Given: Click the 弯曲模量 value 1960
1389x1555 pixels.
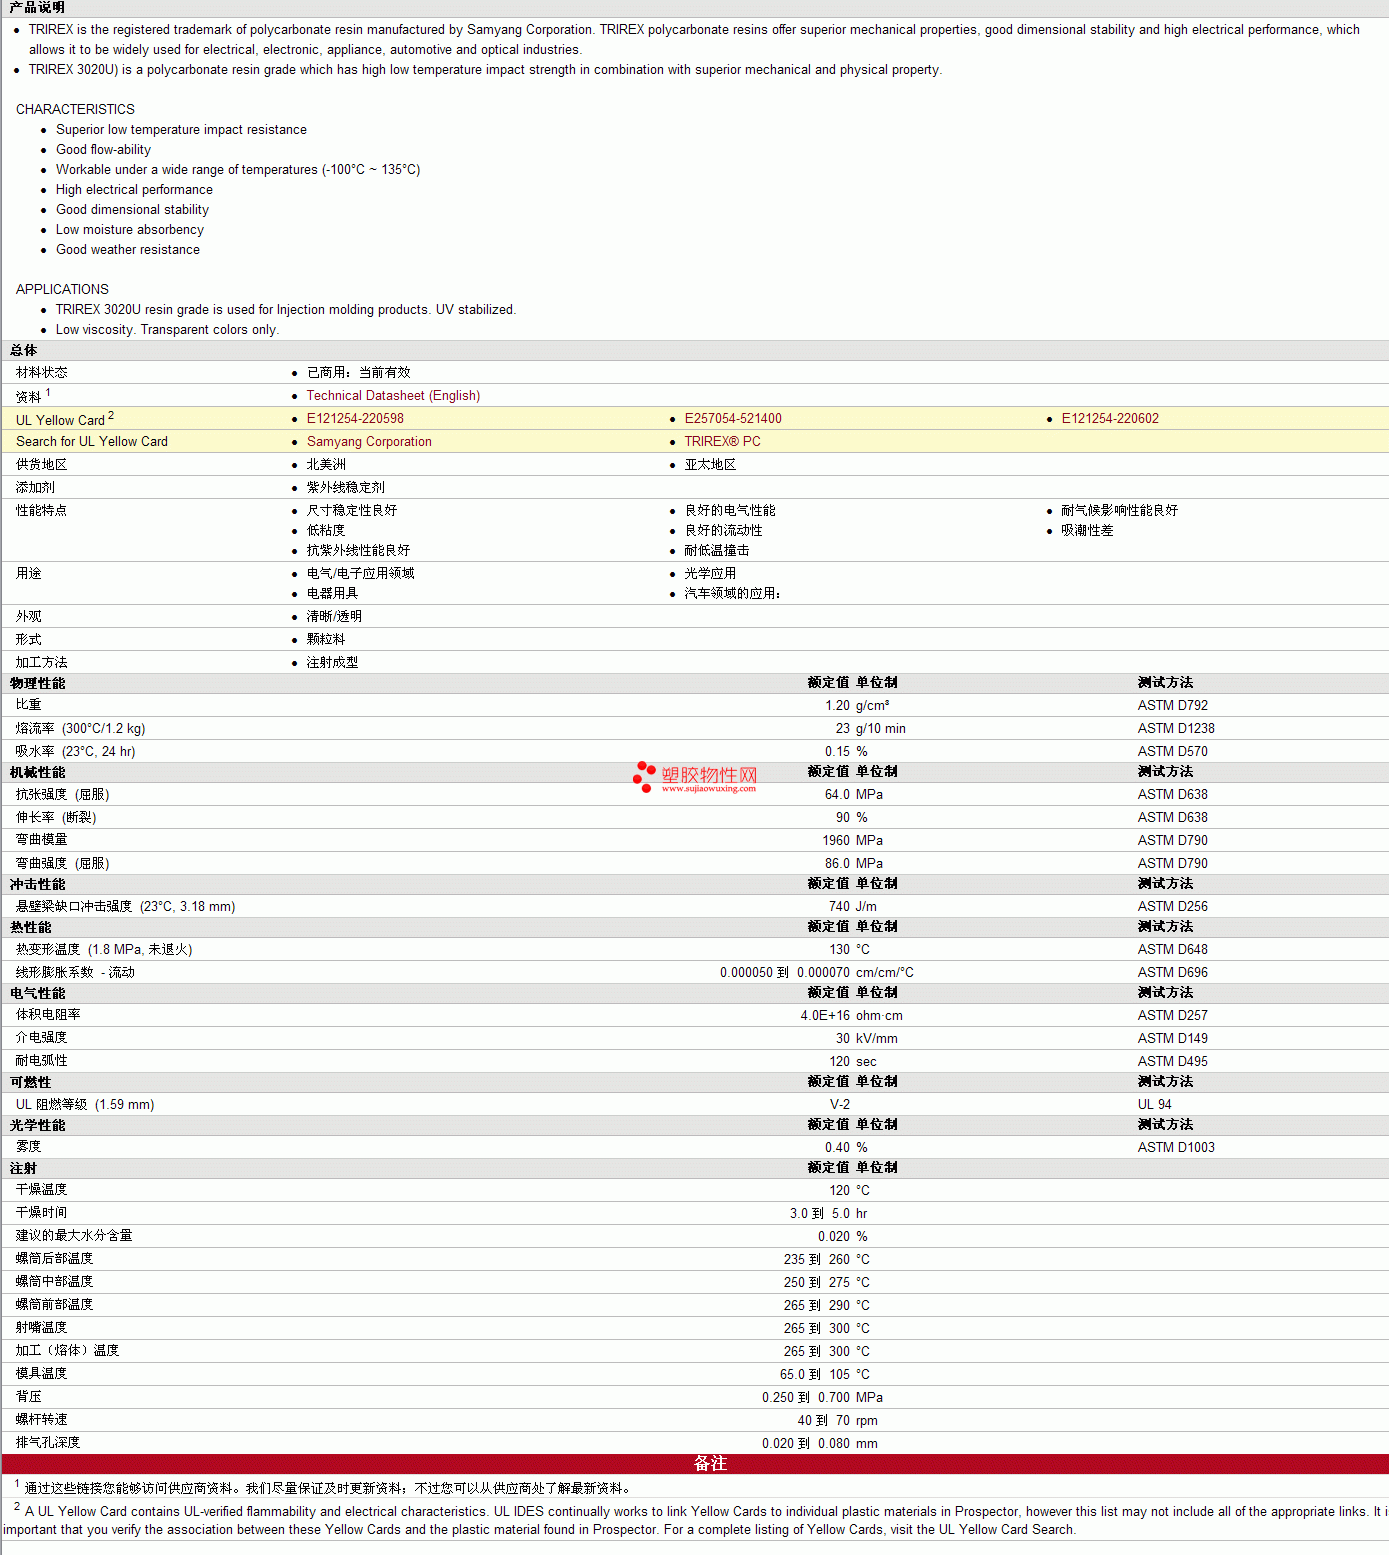Looking at the screenshot, I should pyautogui.click(x=836, y=841).
